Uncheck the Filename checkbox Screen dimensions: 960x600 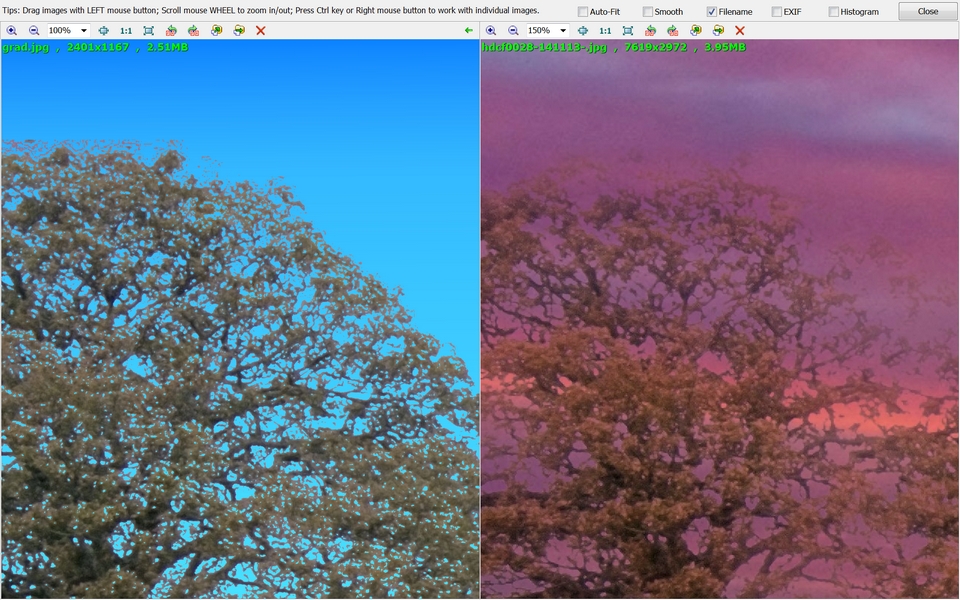[x=712, y=12]
